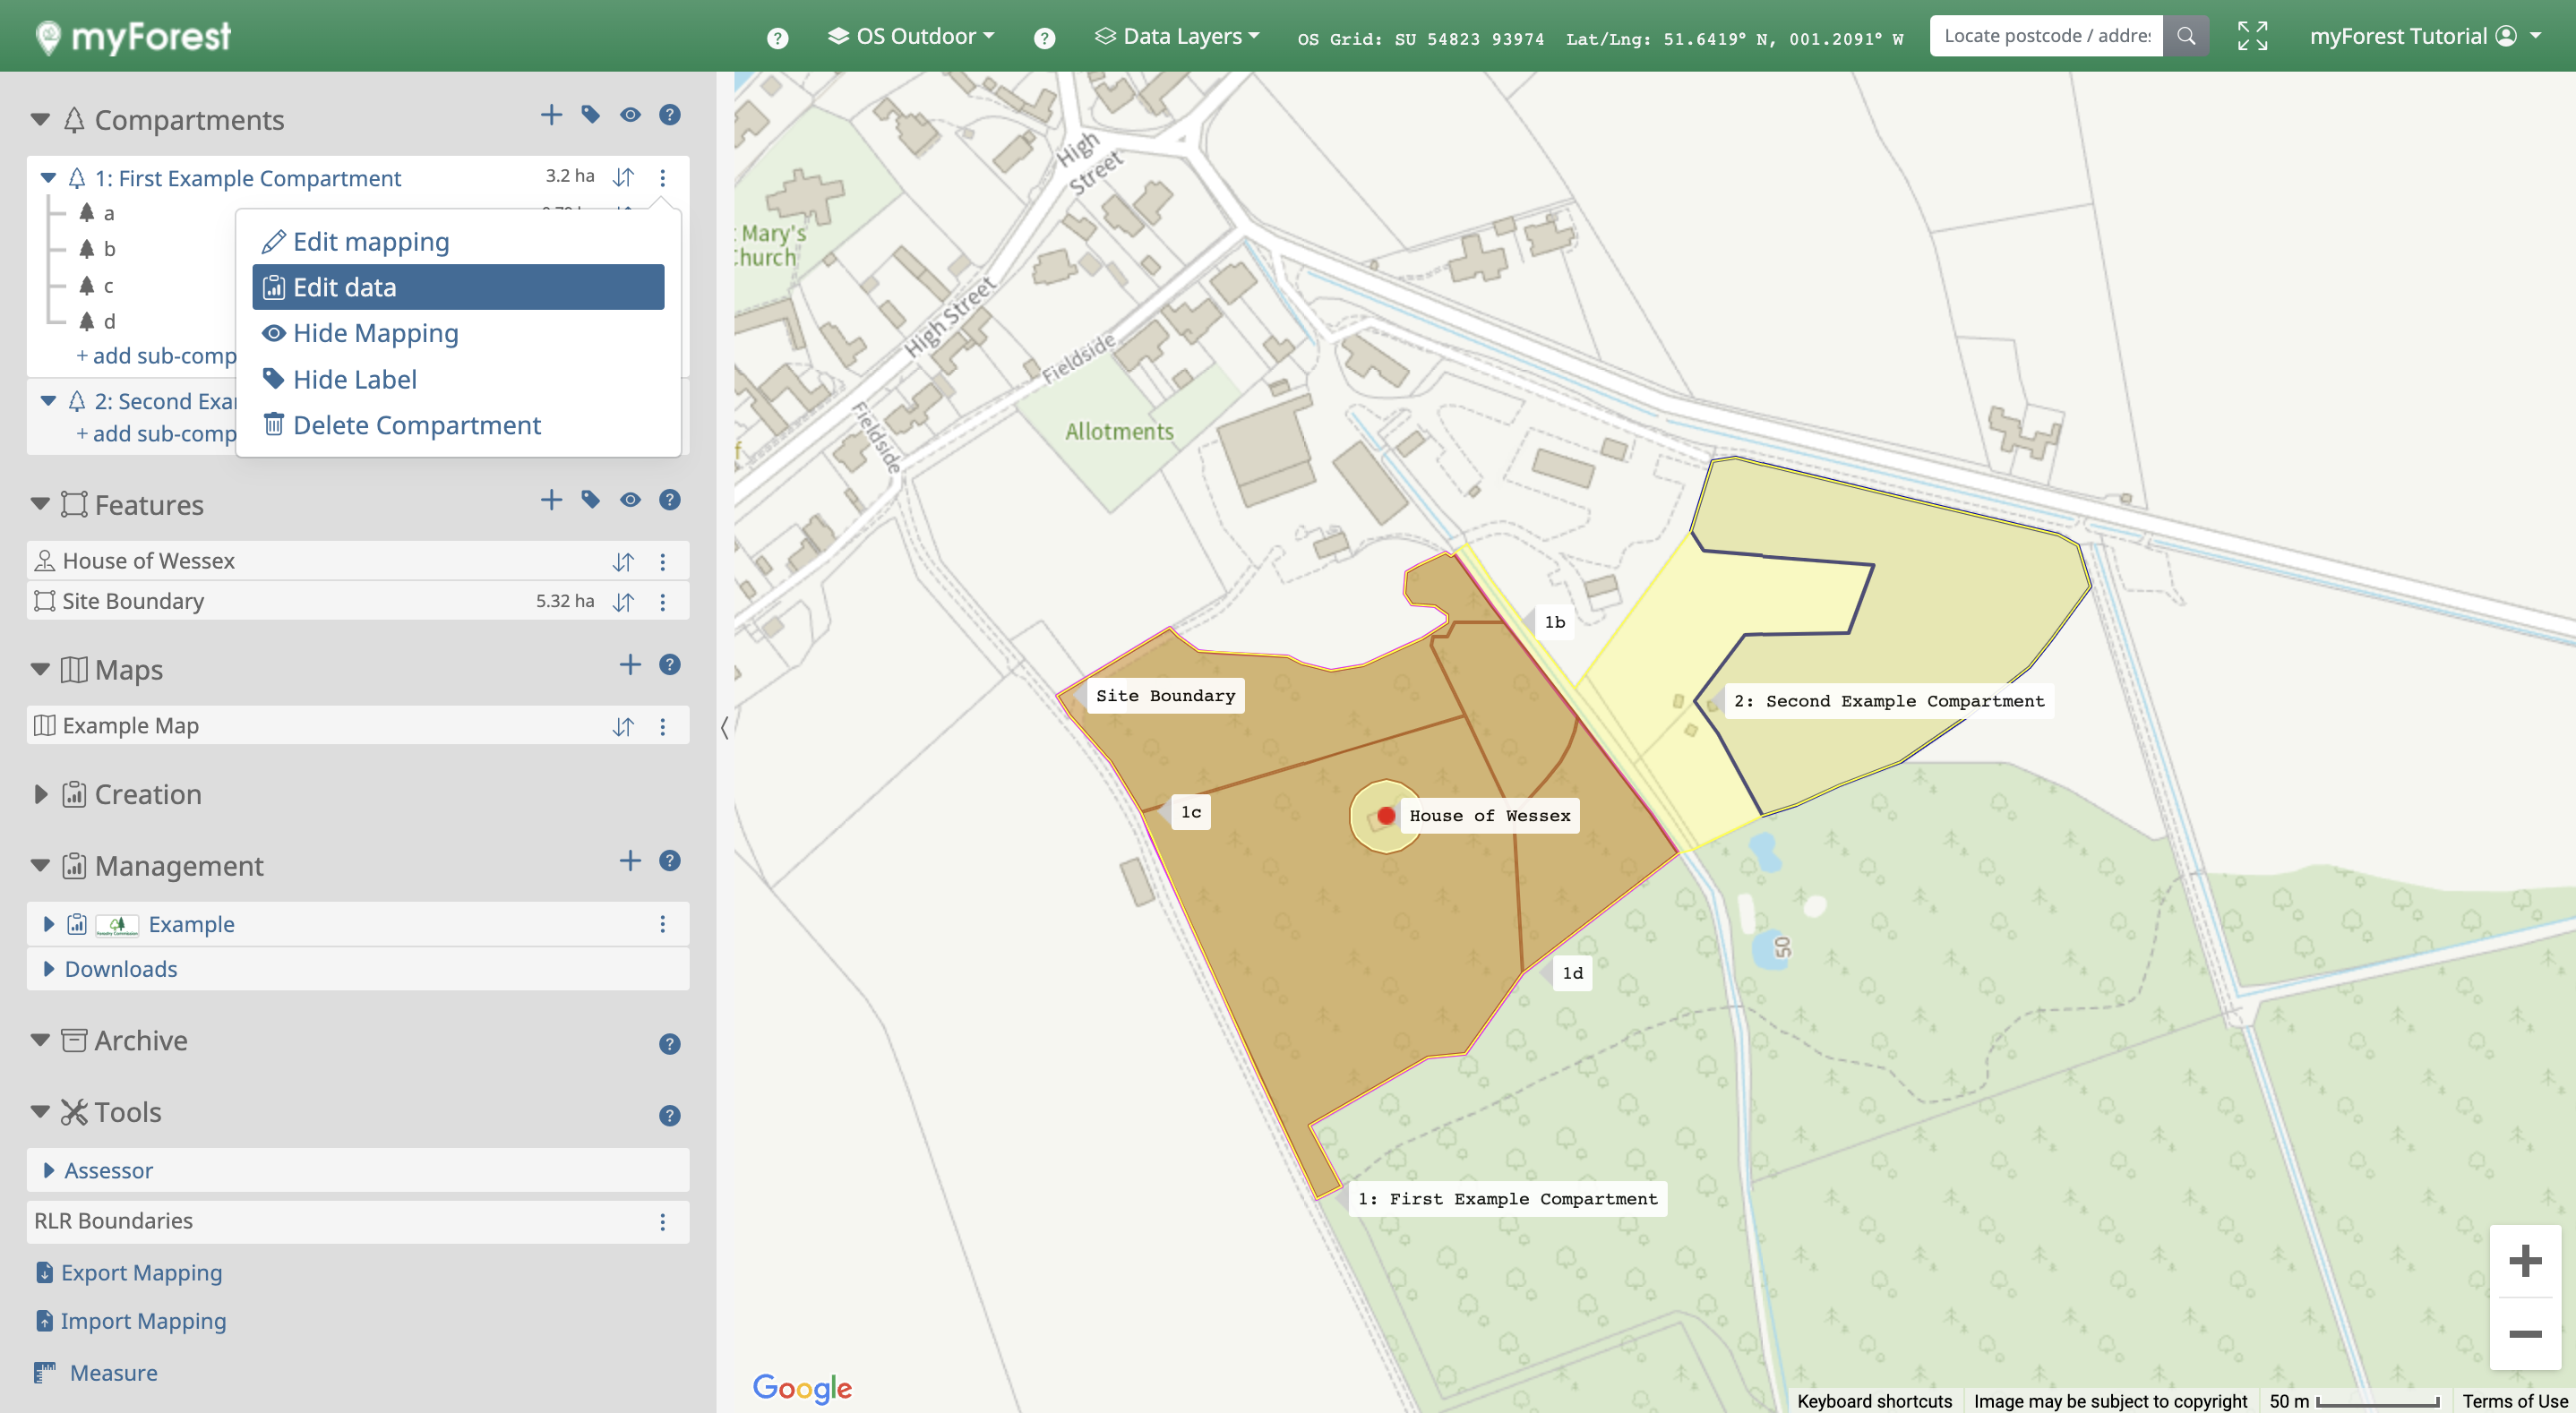Expand the Creation section
This screenshot has width=2576, height=1413.
click(40, 795)
